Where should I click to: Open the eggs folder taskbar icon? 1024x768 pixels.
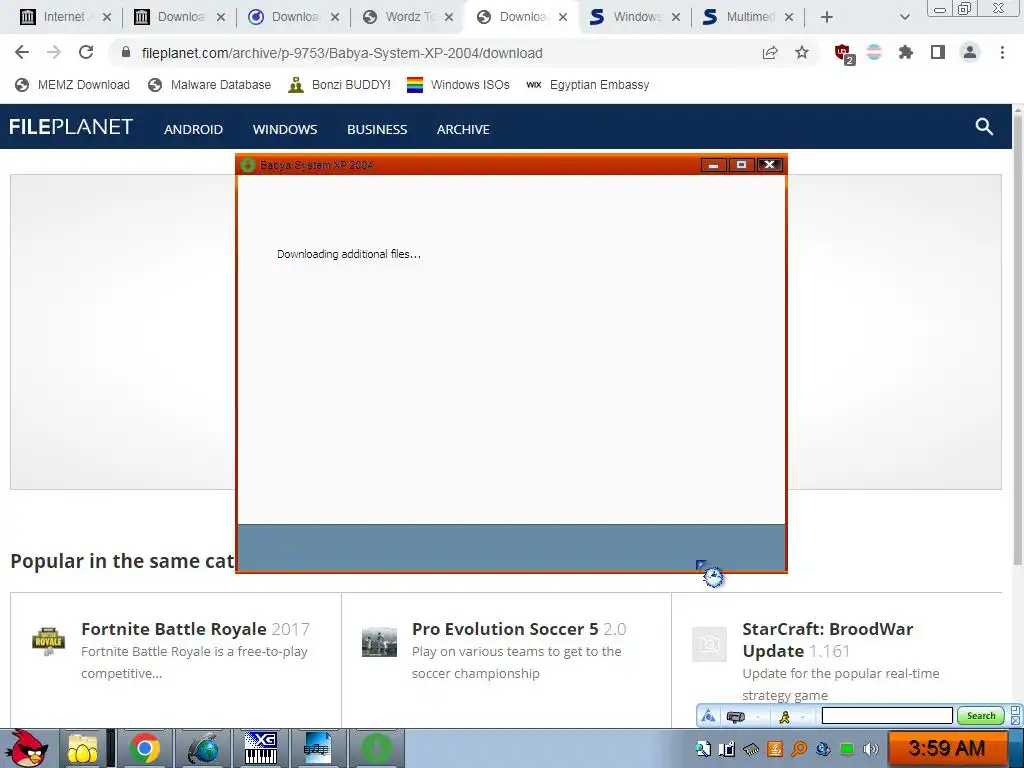pos(82,749)
